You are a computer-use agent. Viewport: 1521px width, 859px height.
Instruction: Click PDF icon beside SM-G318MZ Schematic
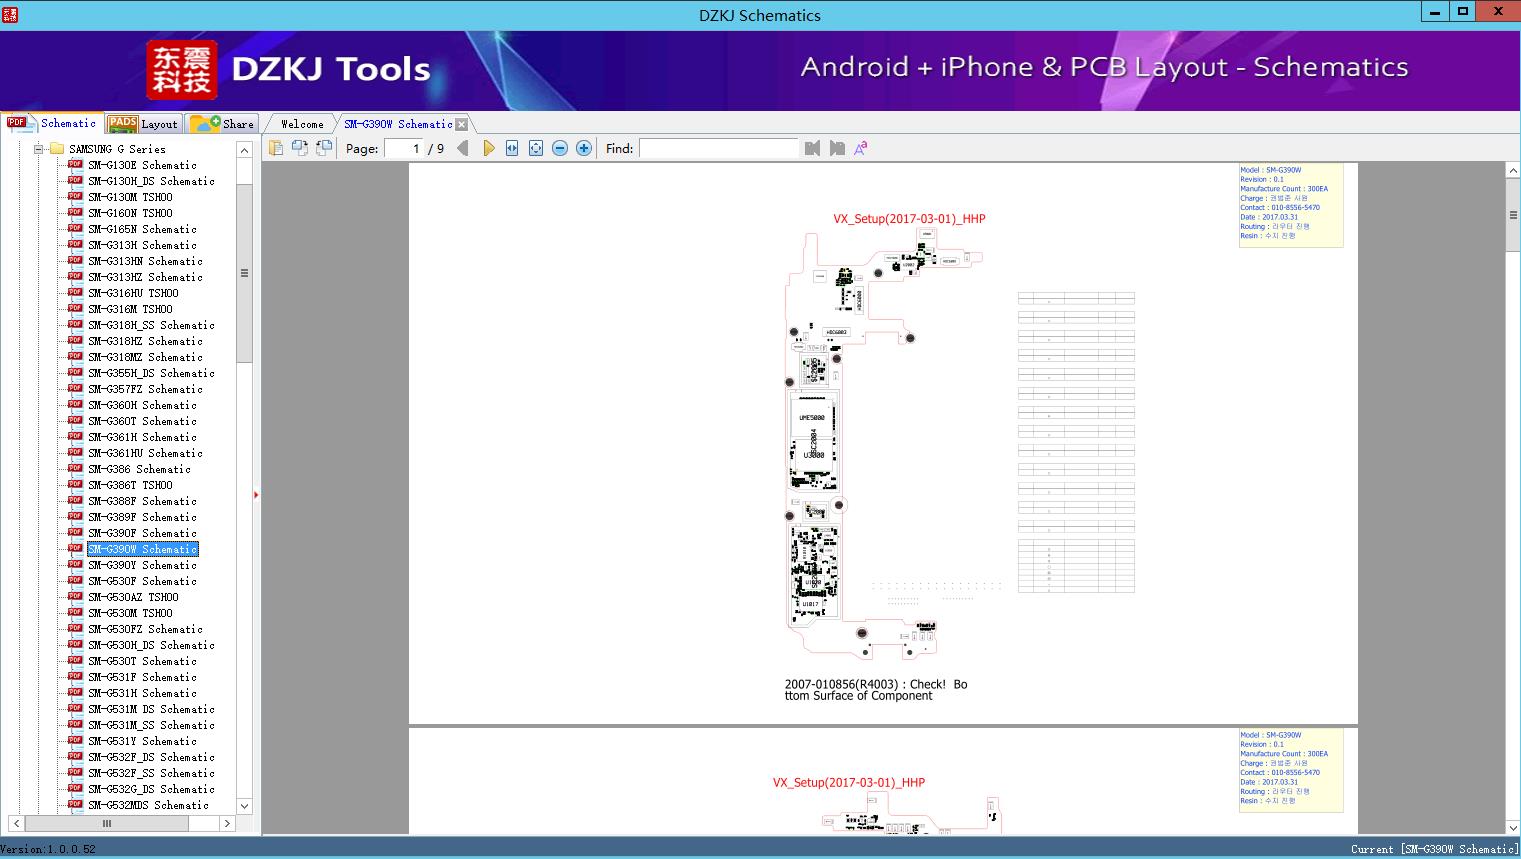click(x=75, y=356)
